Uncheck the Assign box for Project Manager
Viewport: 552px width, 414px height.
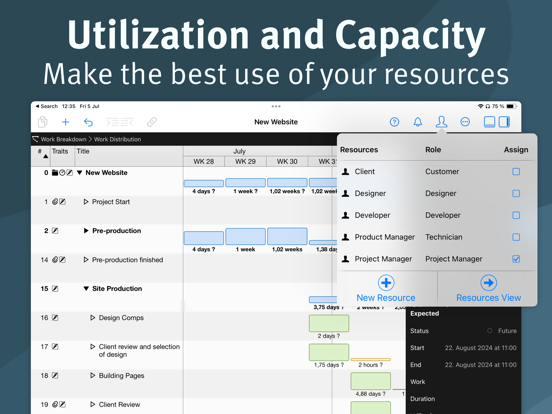pos(516,259)
